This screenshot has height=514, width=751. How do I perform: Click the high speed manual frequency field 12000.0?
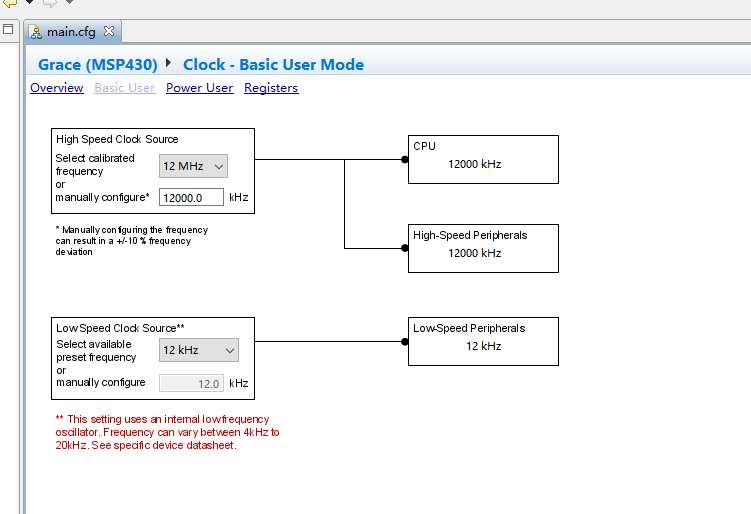(x=191, y=197)
